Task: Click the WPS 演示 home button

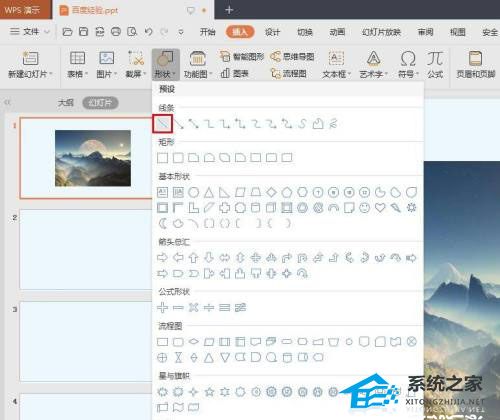Action: (26, 10)
